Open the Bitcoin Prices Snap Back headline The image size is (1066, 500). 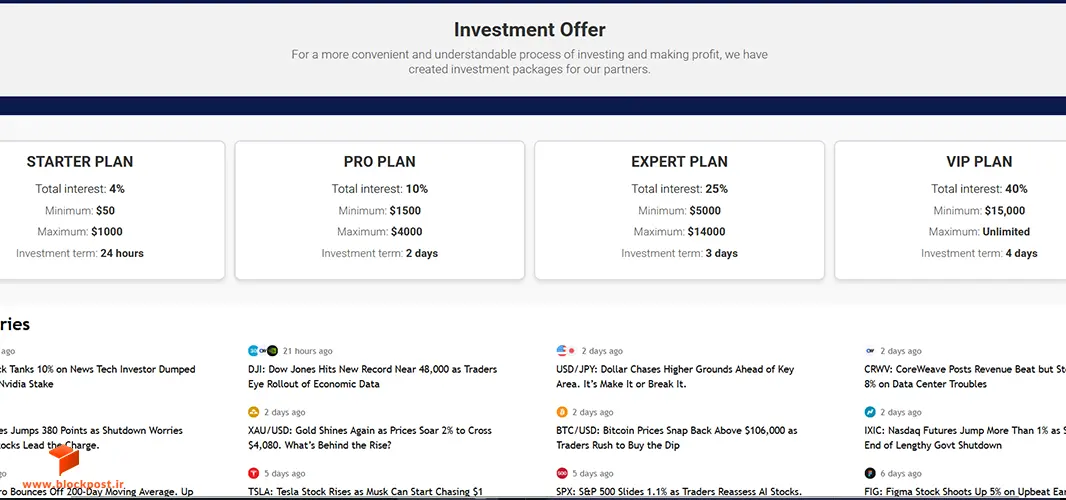(677, 438)
